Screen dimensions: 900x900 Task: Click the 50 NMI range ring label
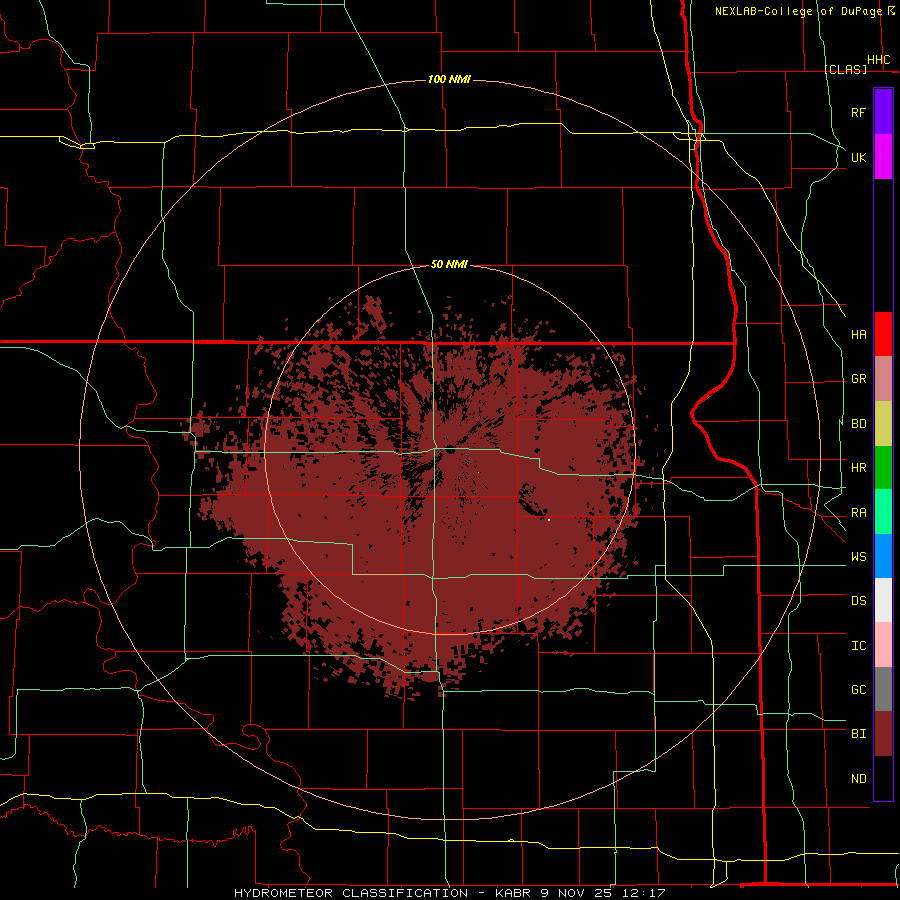[449, 264]
